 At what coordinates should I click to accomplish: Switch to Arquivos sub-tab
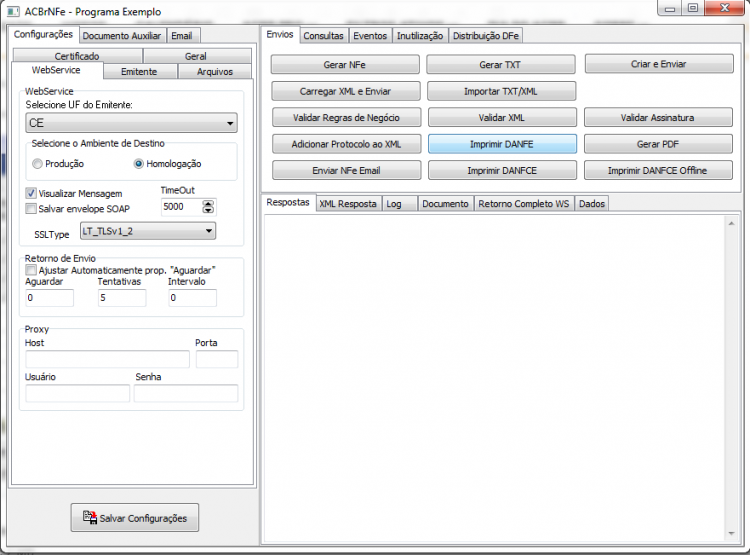[x=215, y=72]
